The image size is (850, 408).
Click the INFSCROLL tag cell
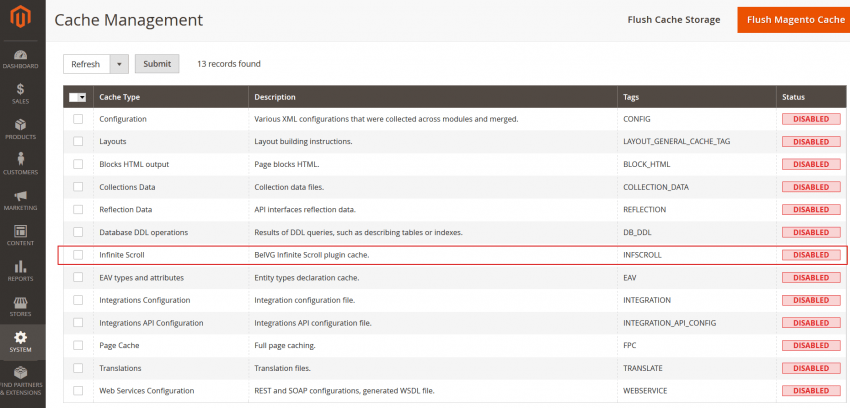click(x=642, y=255)
